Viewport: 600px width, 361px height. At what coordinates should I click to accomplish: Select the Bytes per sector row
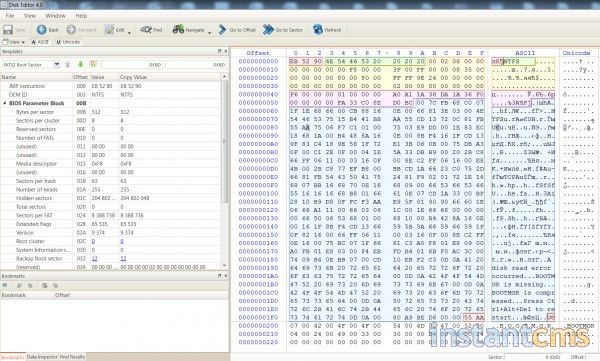tap(111, 112)
